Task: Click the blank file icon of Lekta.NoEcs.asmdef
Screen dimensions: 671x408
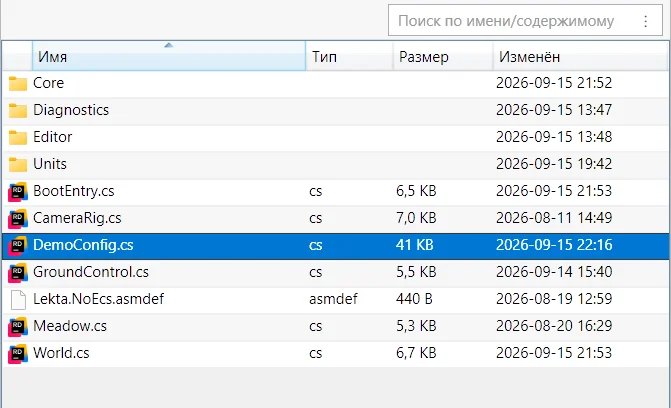Action: pyautogui.click(x=18, y=299)
